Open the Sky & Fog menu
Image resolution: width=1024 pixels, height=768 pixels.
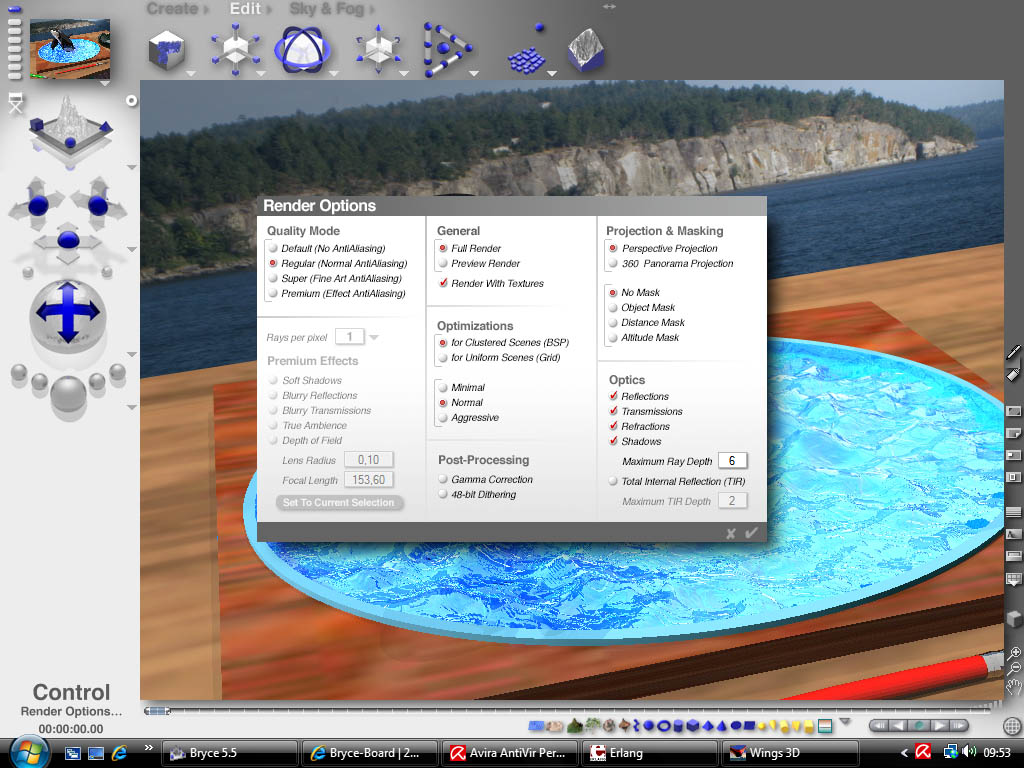click(327, 8)
